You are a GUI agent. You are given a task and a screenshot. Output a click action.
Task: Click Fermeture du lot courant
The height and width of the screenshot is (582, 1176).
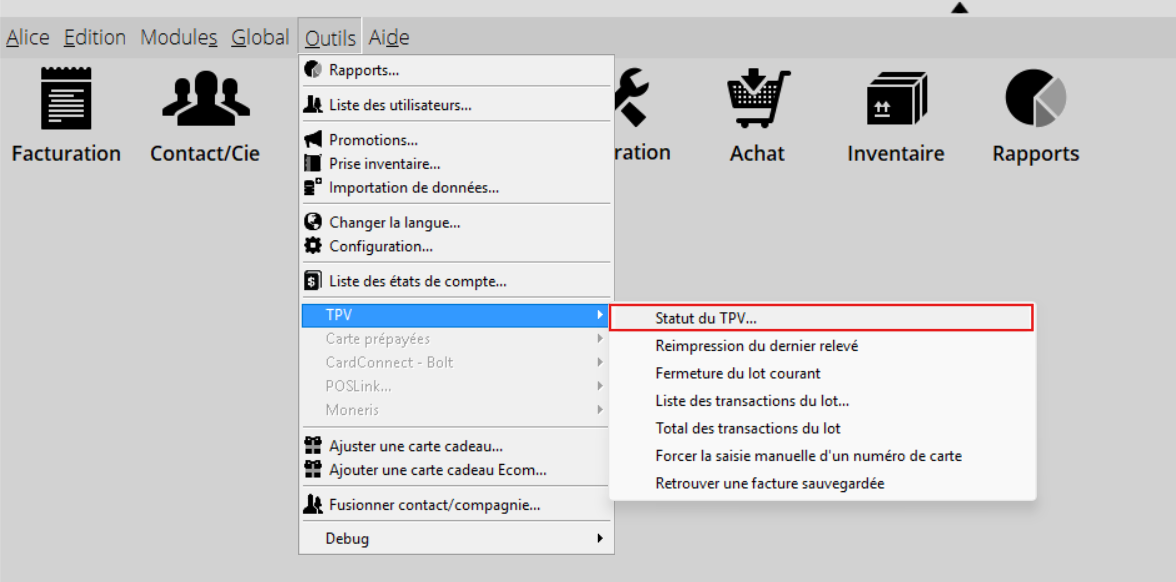click(737, 373)
